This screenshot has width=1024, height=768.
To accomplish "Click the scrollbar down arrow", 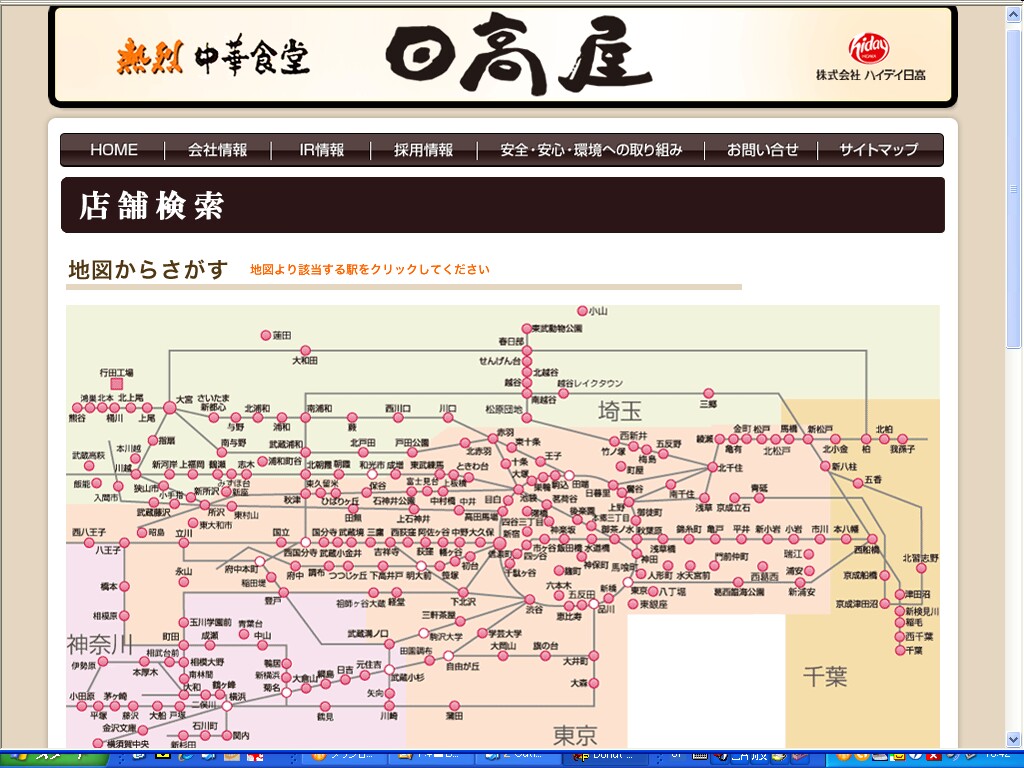I will pos(1014,739).
